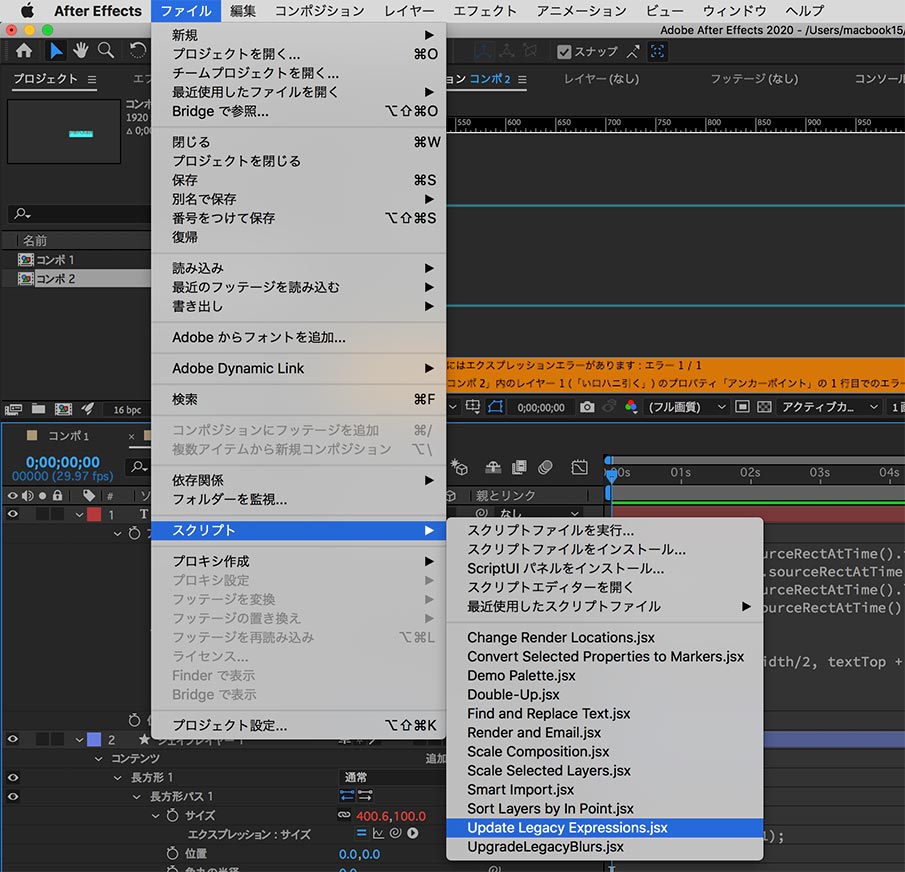Collapse the 長方形パス 1 group
This screenshot has width=905, height=872.
138,797
